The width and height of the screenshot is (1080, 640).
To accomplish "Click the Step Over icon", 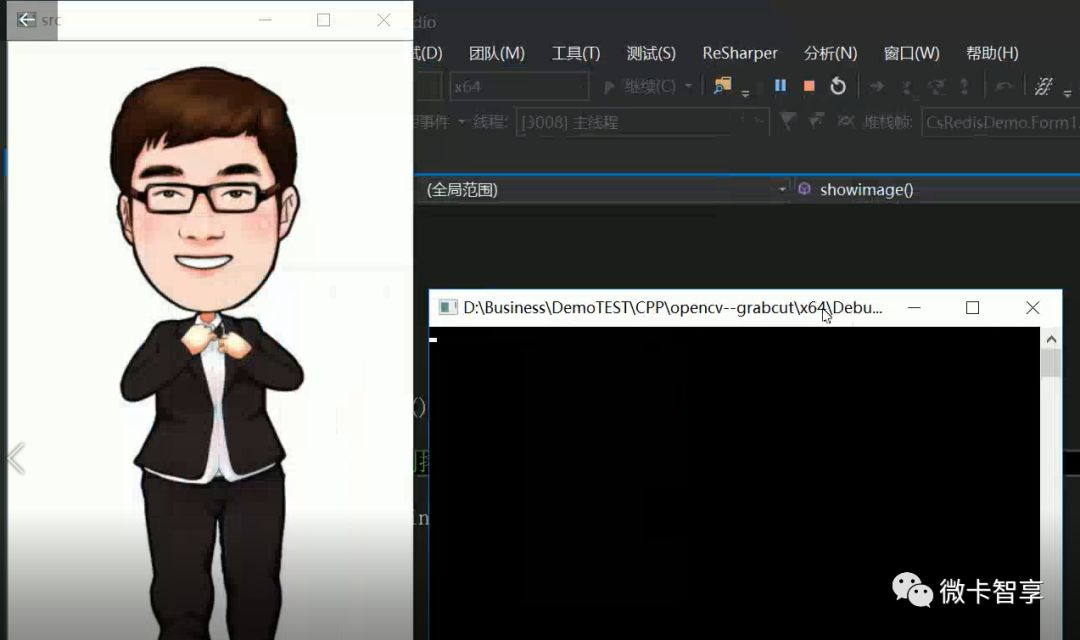I will (935, 87).
